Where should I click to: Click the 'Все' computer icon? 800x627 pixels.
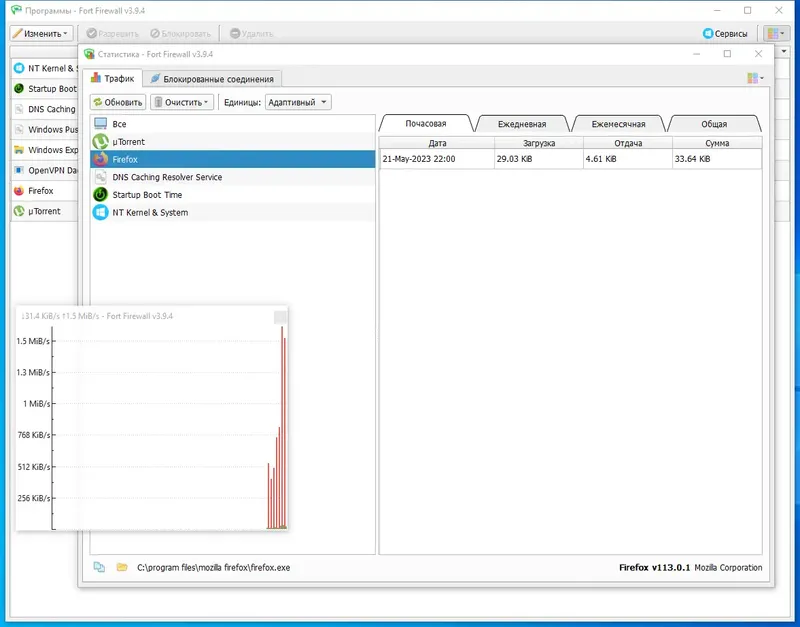(101, 124)
